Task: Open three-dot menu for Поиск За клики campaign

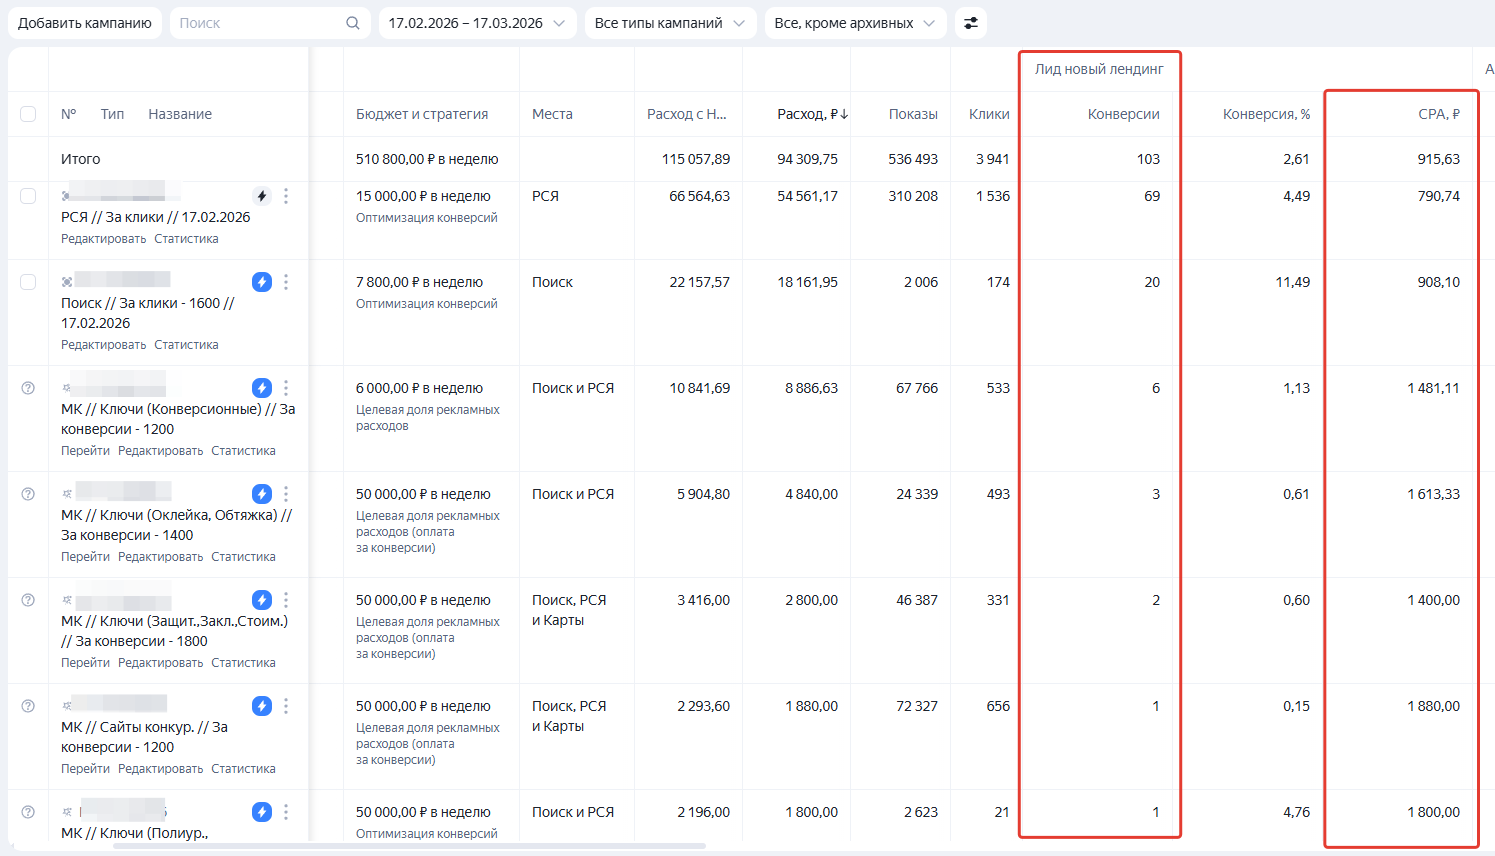Action: tap(286, 282)
